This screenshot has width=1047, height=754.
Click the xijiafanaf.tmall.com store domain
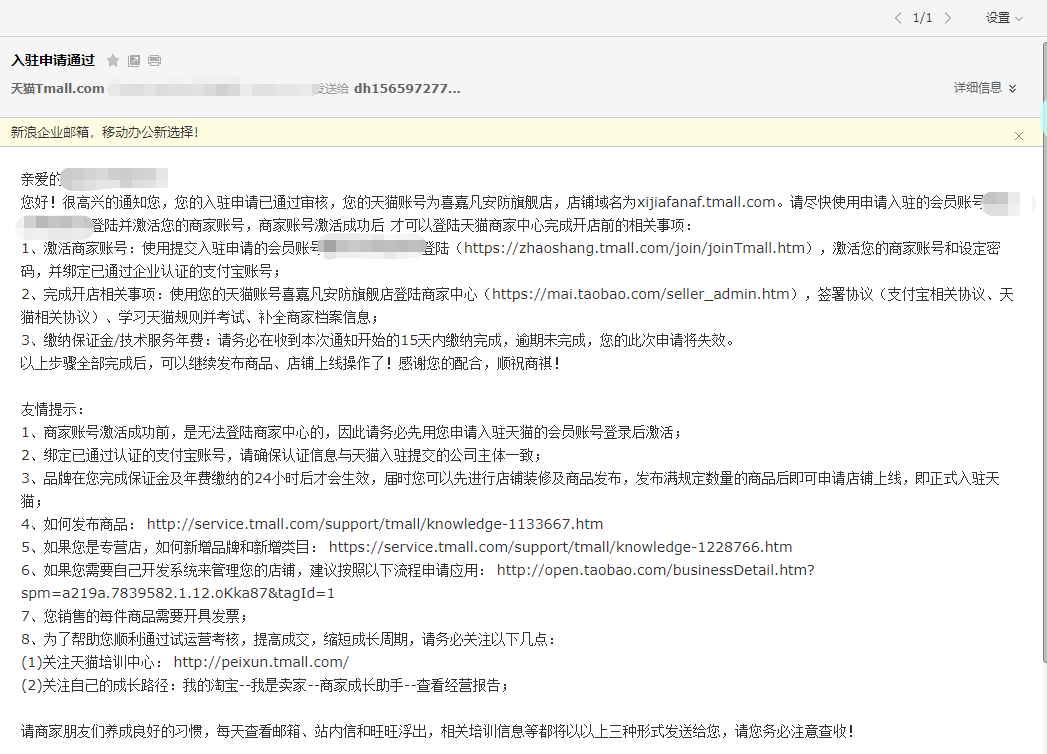(x=706, y=202)
